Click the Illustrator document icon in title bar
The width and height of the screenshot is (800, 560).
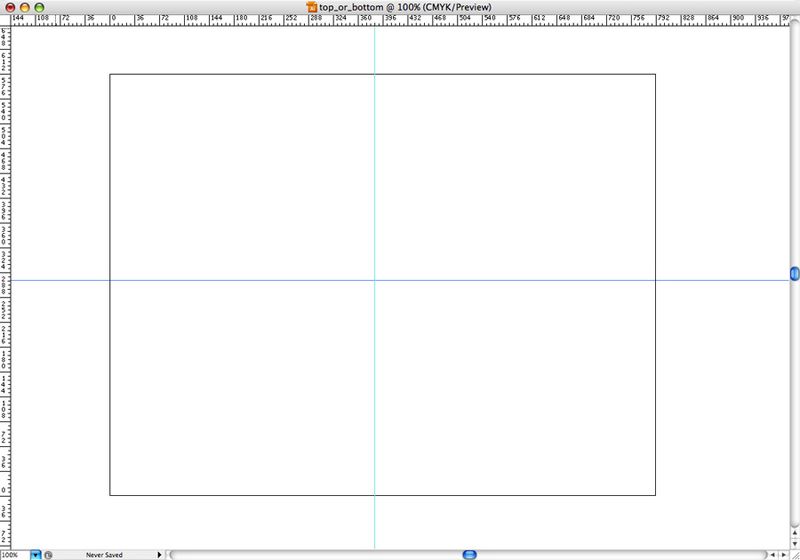(x=312, y=6)
